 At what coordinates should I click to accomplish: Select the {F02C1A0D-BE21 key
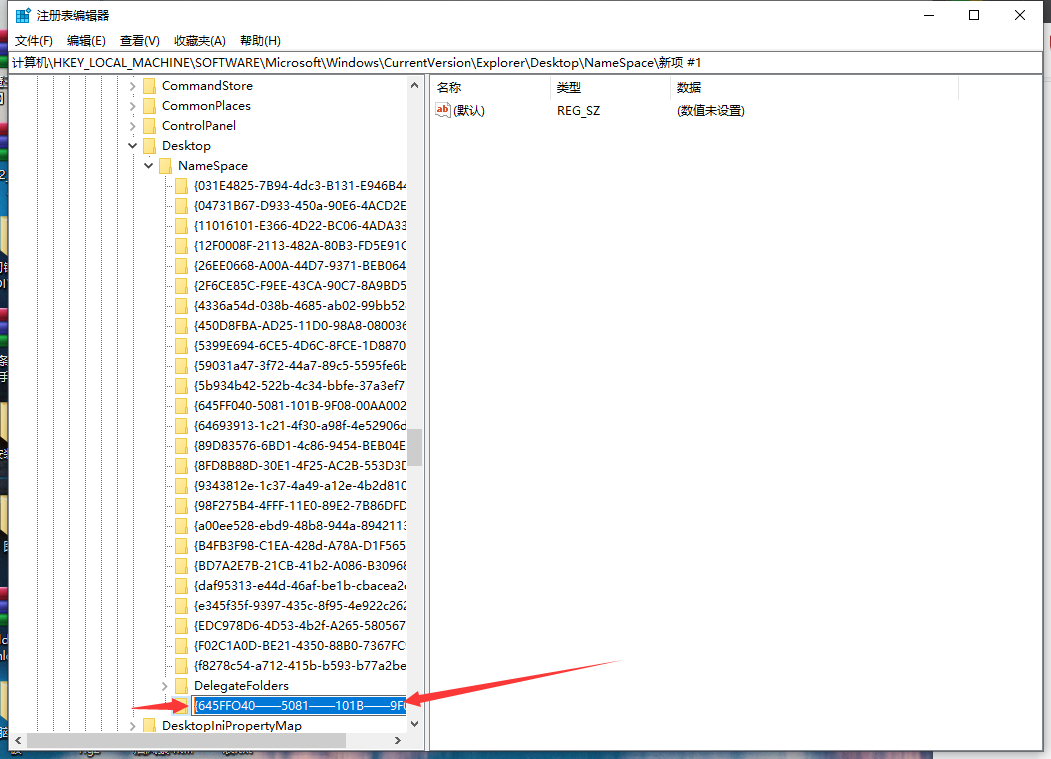(300, 646)
